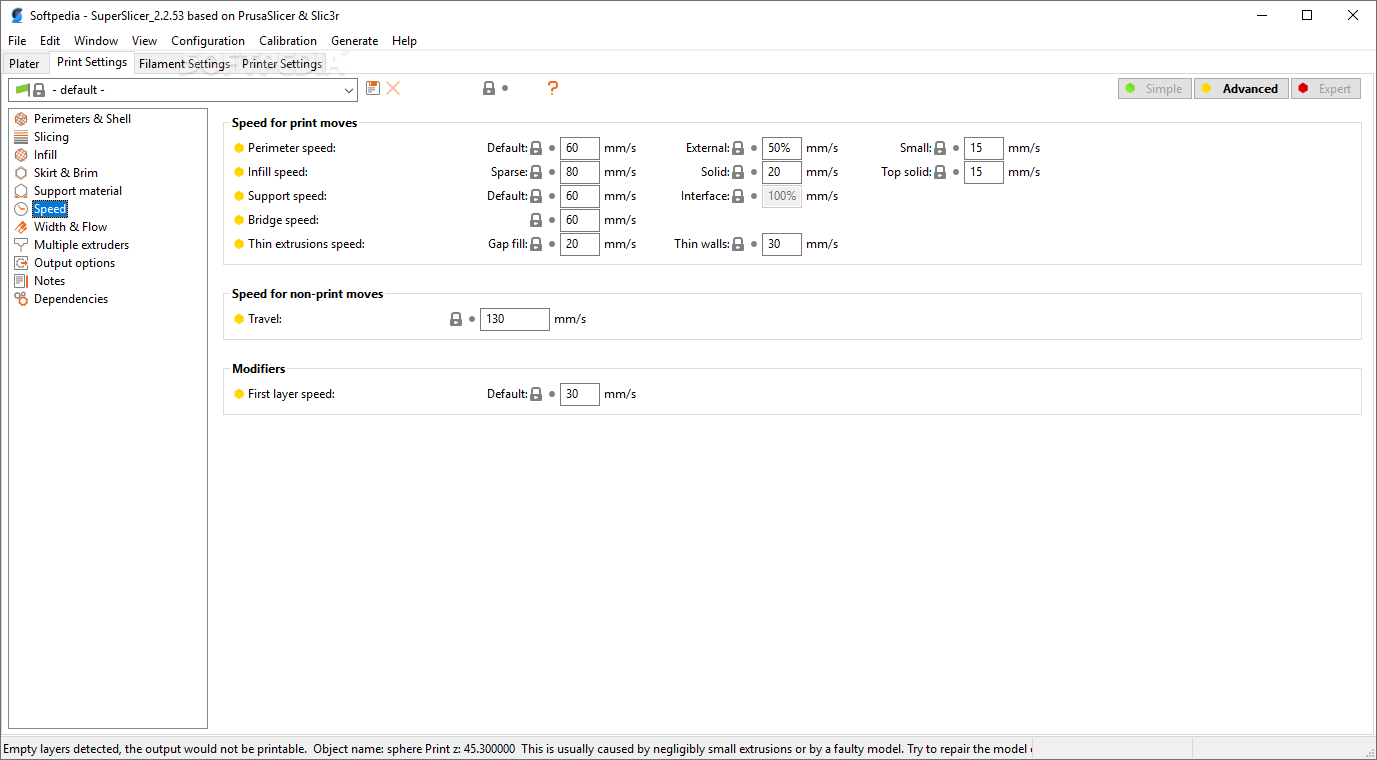Screen dimensions: 1377x760
Task: Open the Edit menu
Action: [50, 41]
